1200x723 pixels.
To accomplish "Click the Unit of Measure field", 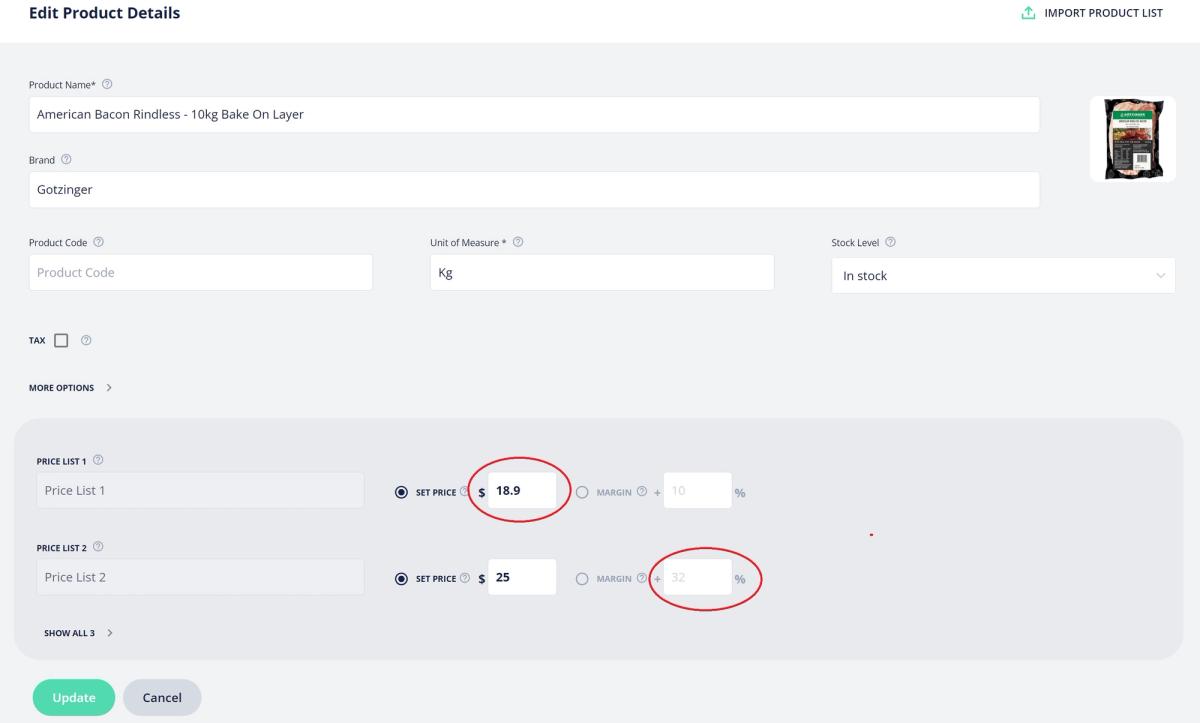I will click(x=602, y=272).
